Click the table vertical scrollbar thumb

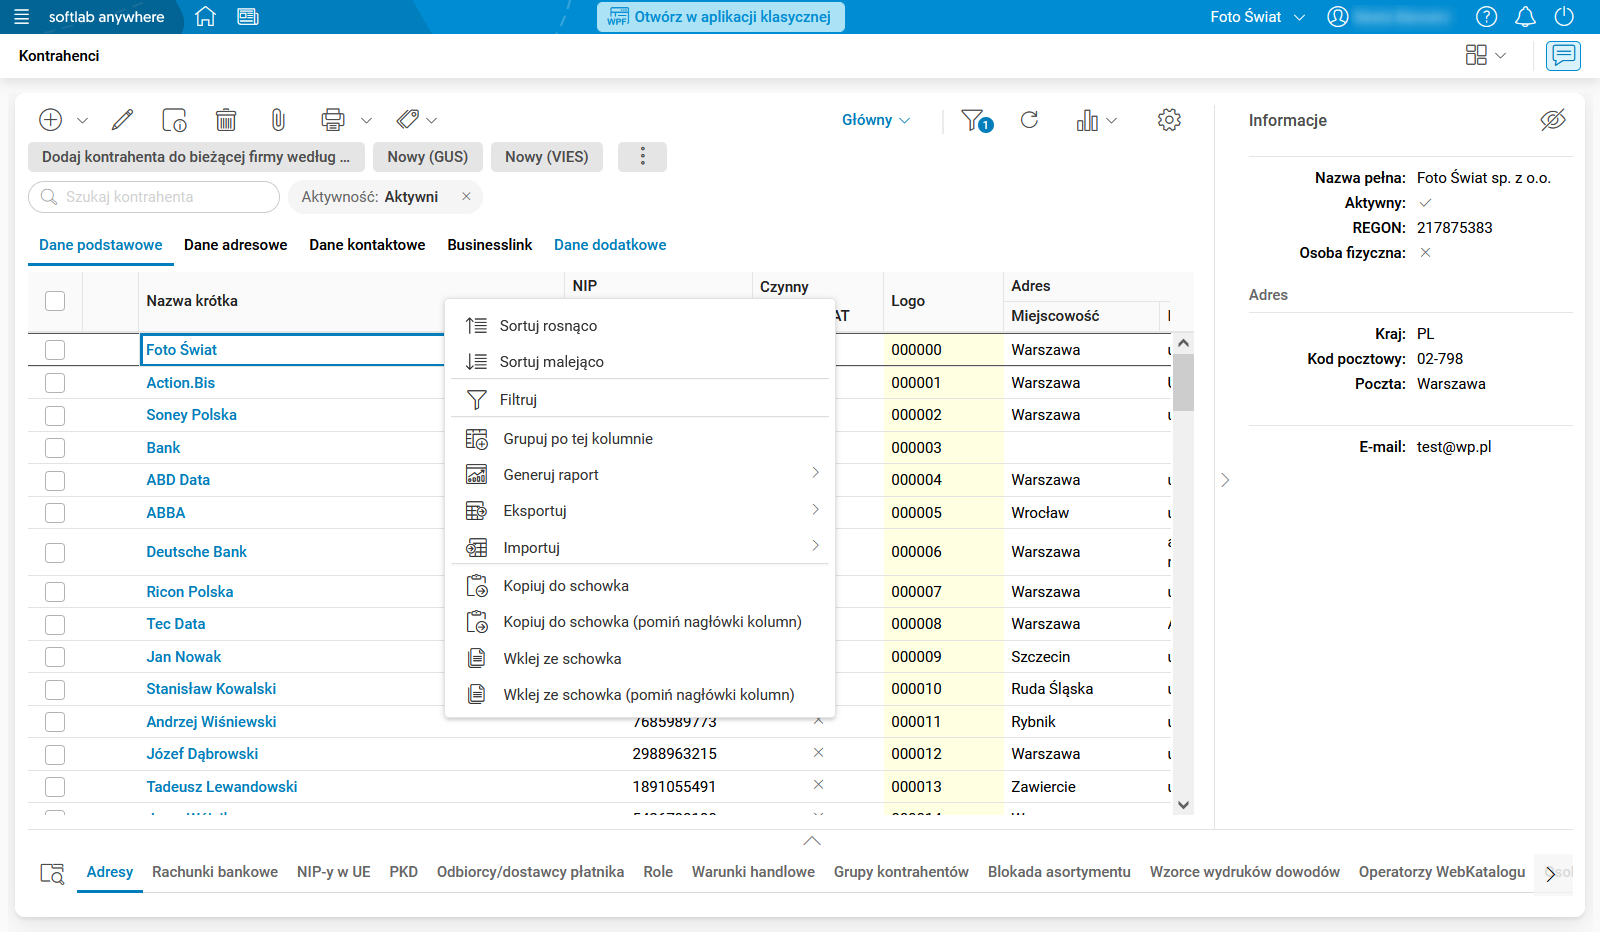[1184, 382]
